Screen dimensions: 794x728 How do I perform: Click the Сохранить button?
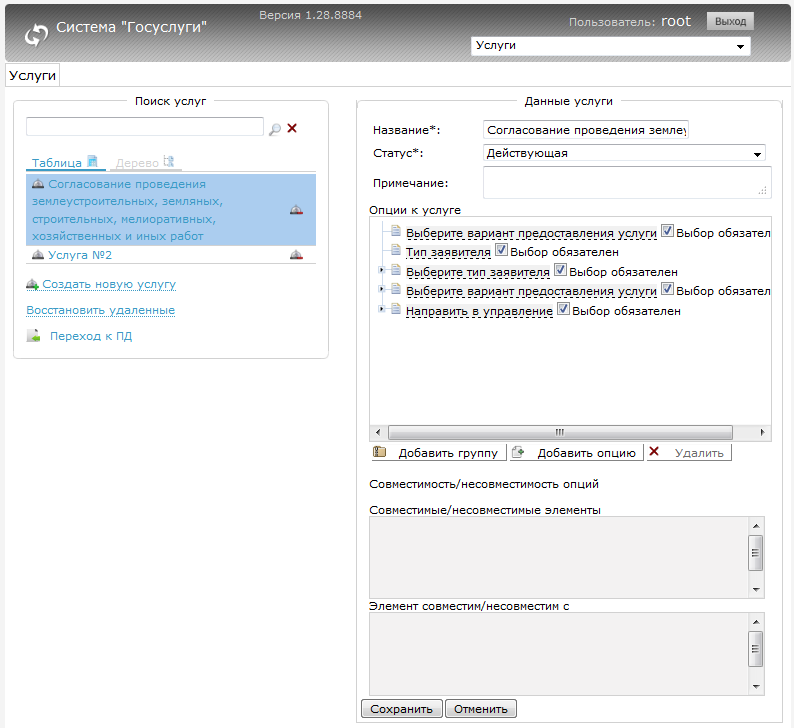[402, 709]
